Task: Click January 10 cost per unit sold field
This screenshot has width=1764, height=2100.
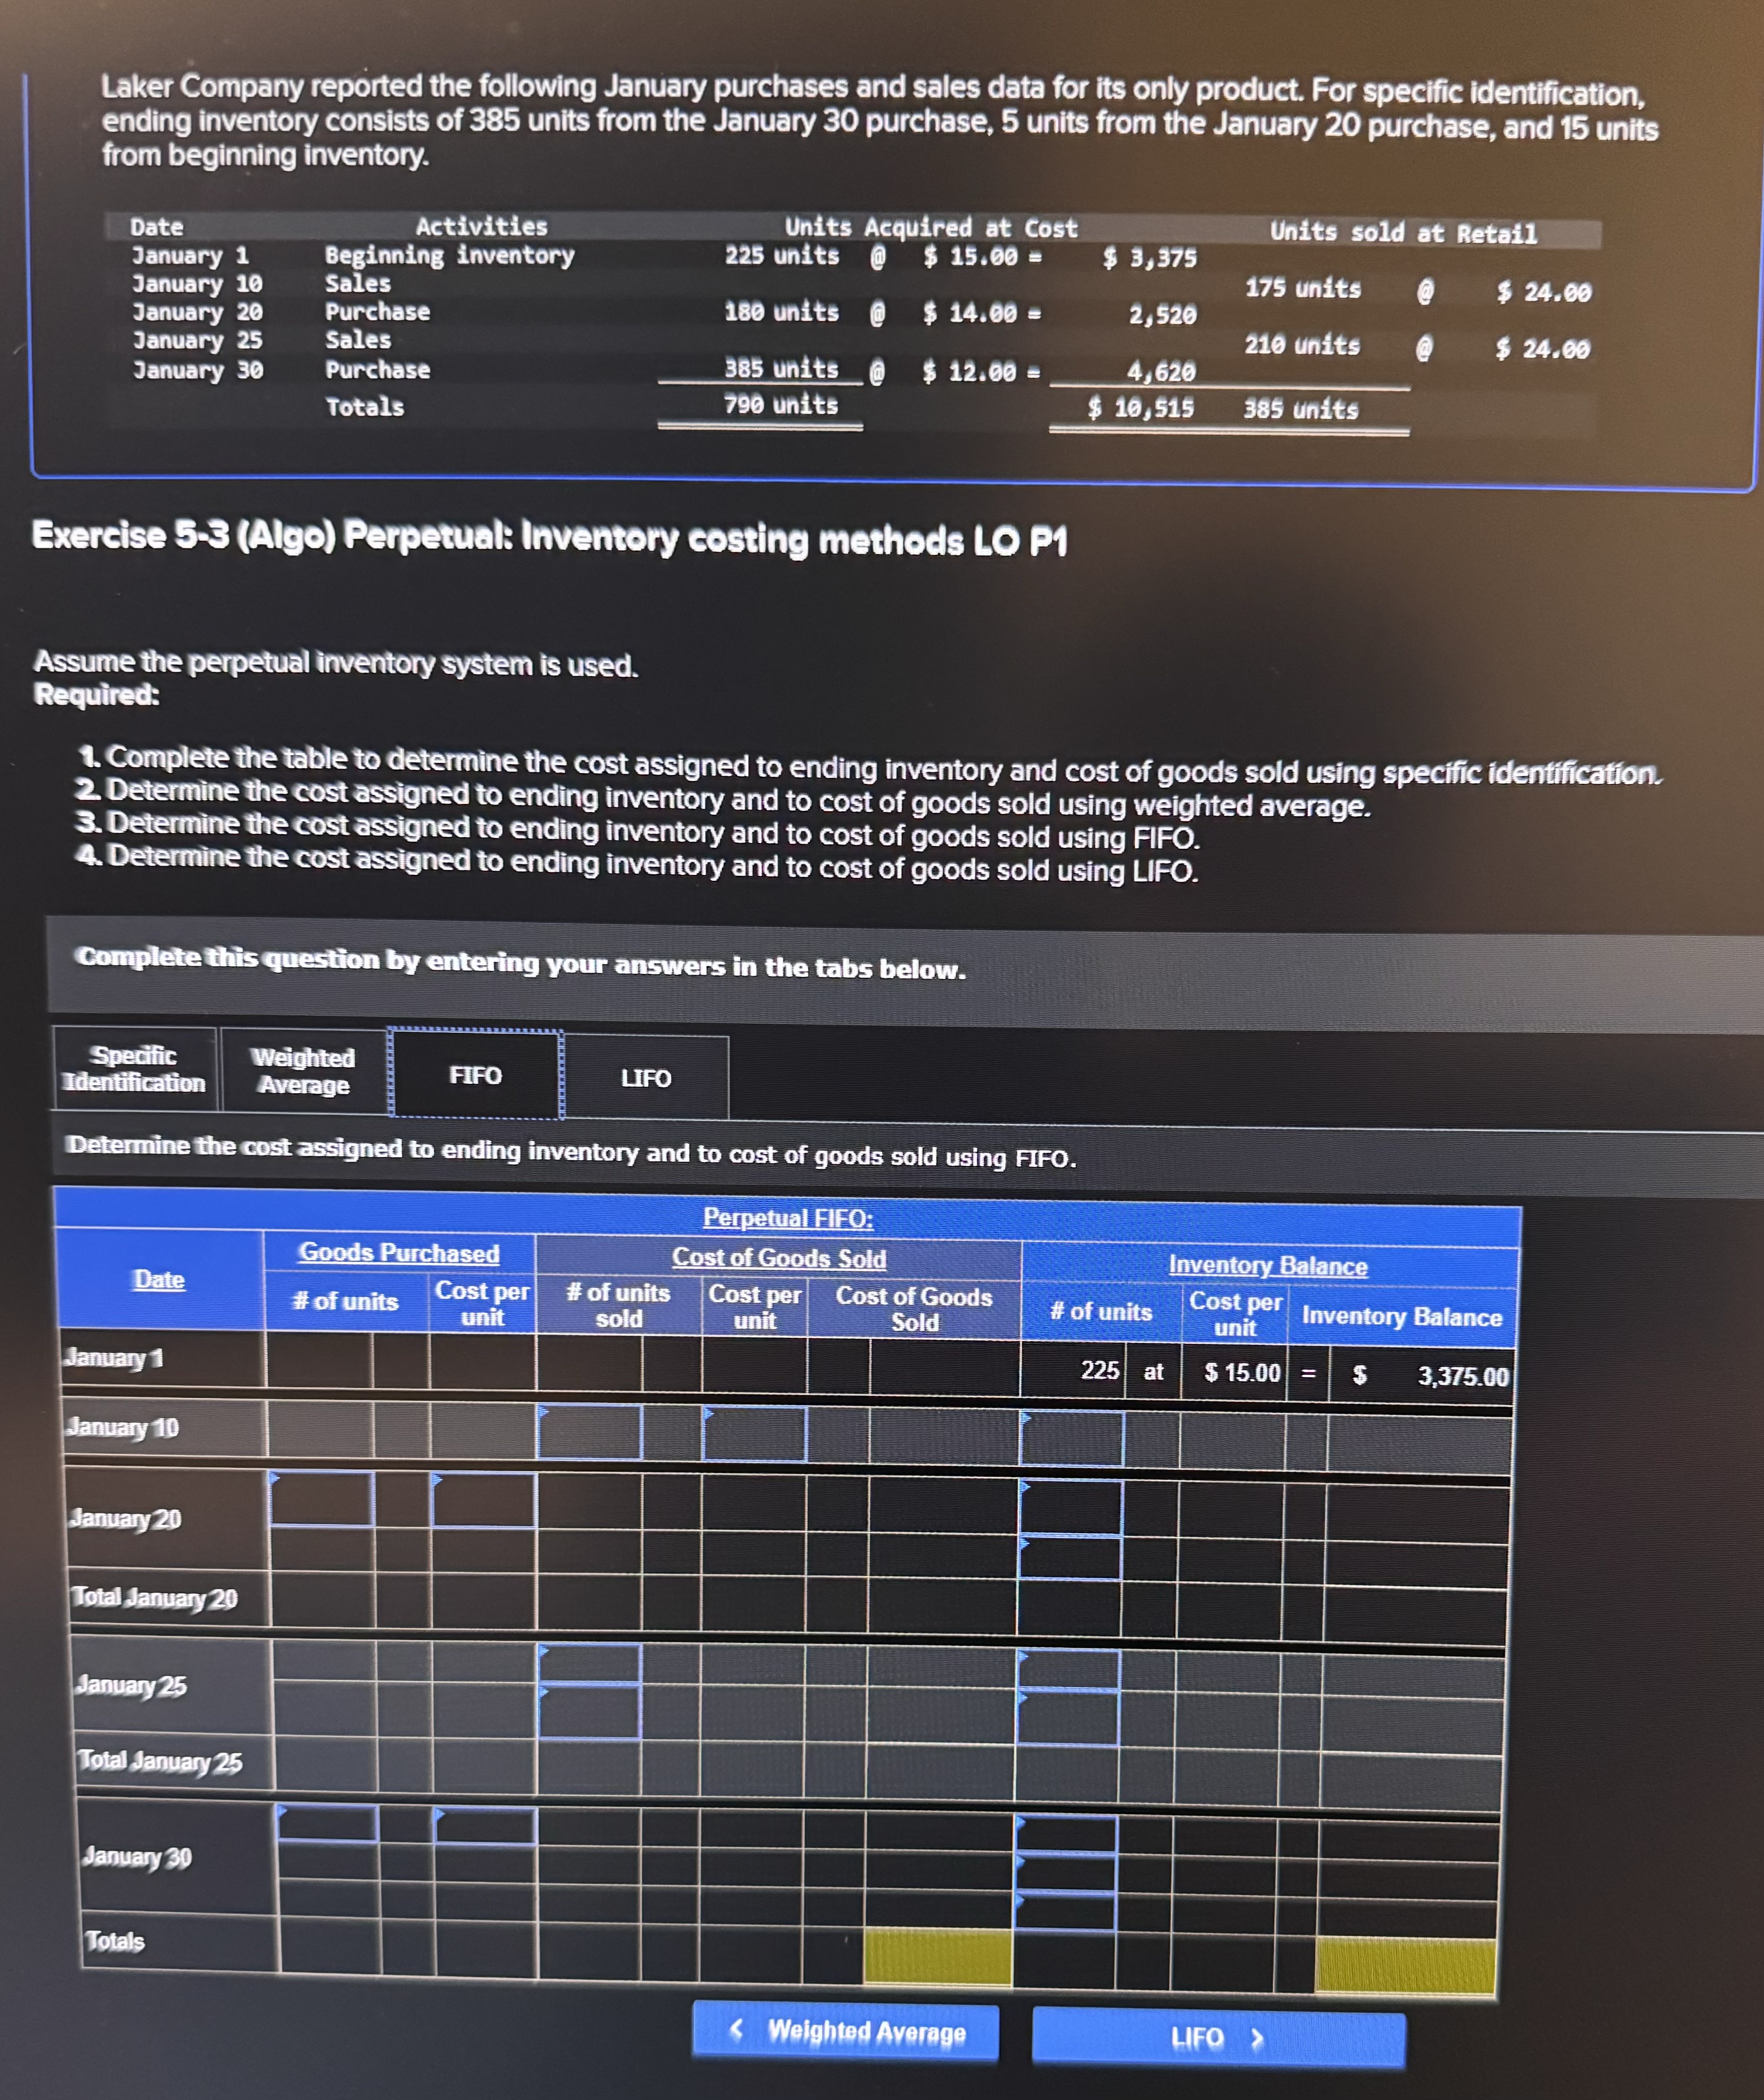Action: click(754, 1434)
